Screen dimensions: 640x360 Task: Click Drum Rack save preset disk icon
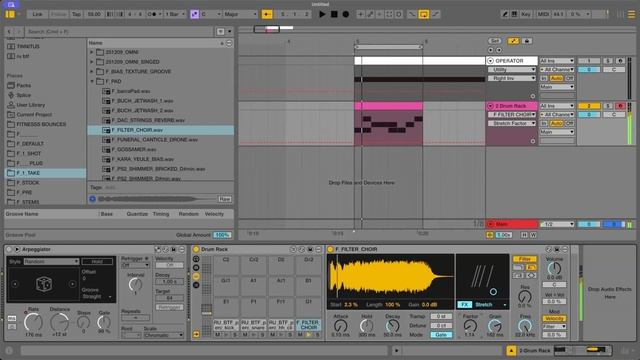coord(310,249)
